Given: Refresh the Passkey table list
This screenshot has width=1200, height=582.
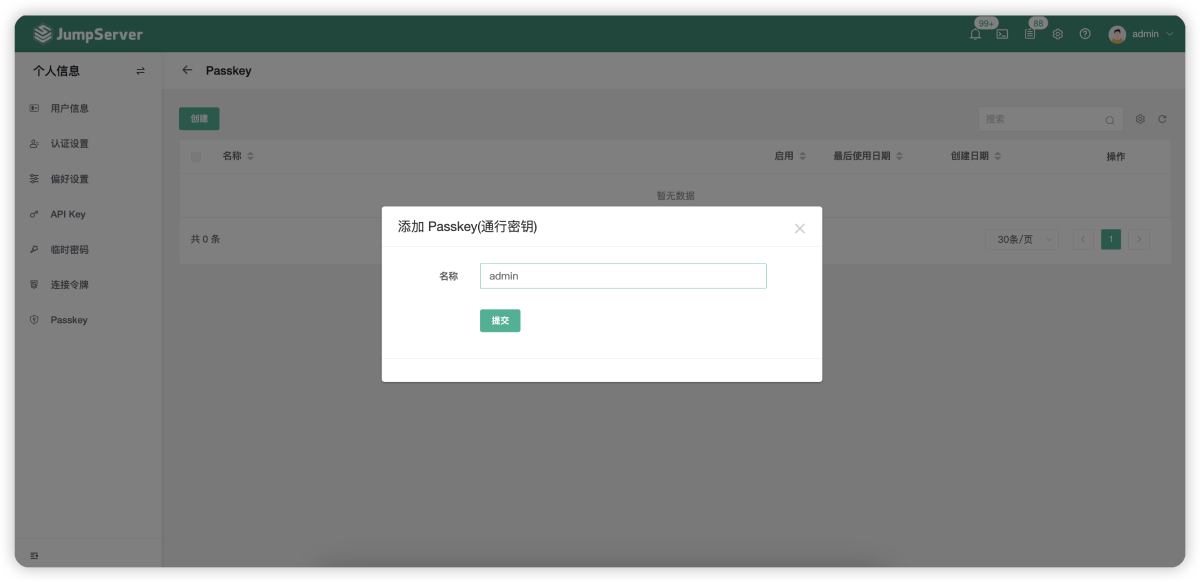Looking at the screenshot, I should 1162,118.
